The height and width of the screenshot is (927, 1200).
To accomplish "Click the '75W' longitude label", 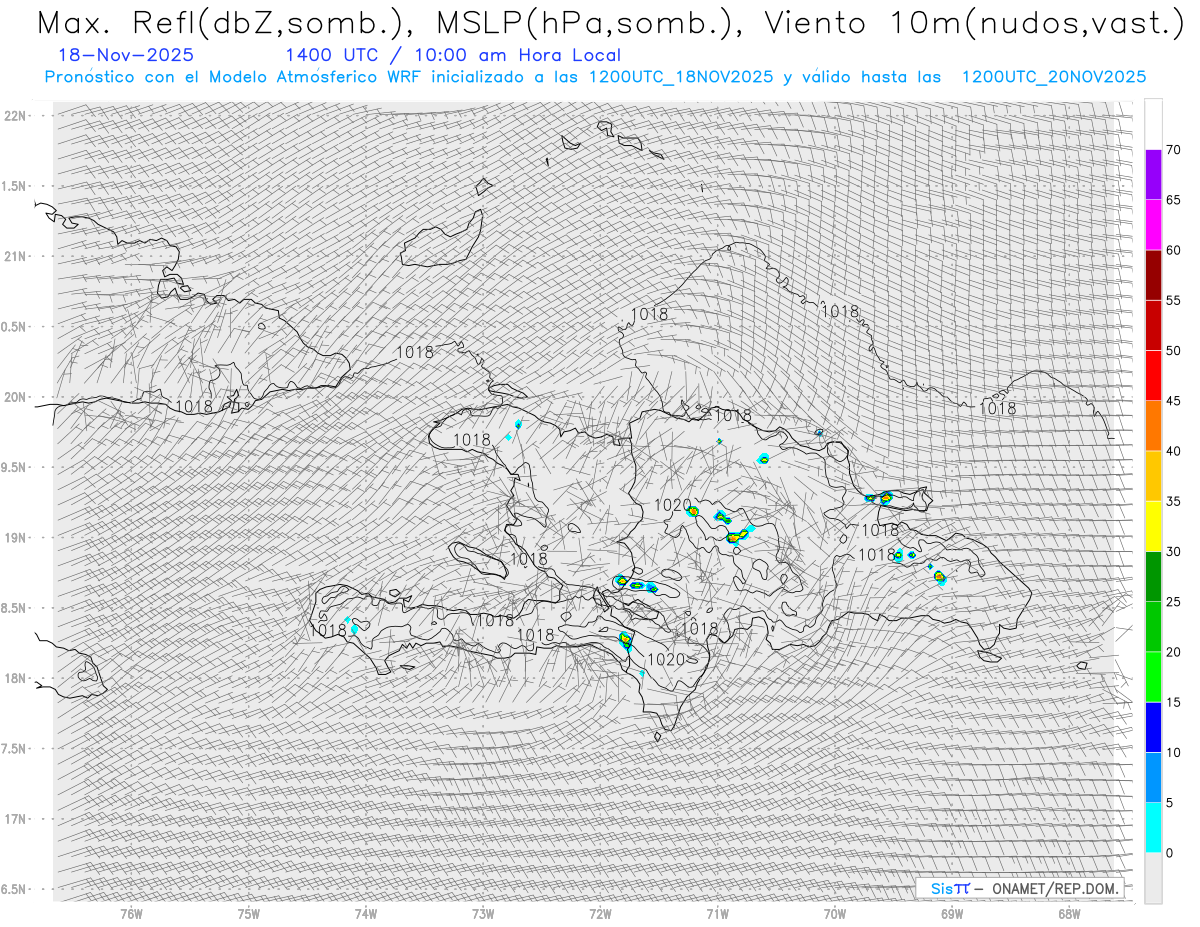I will click(249, 913).
